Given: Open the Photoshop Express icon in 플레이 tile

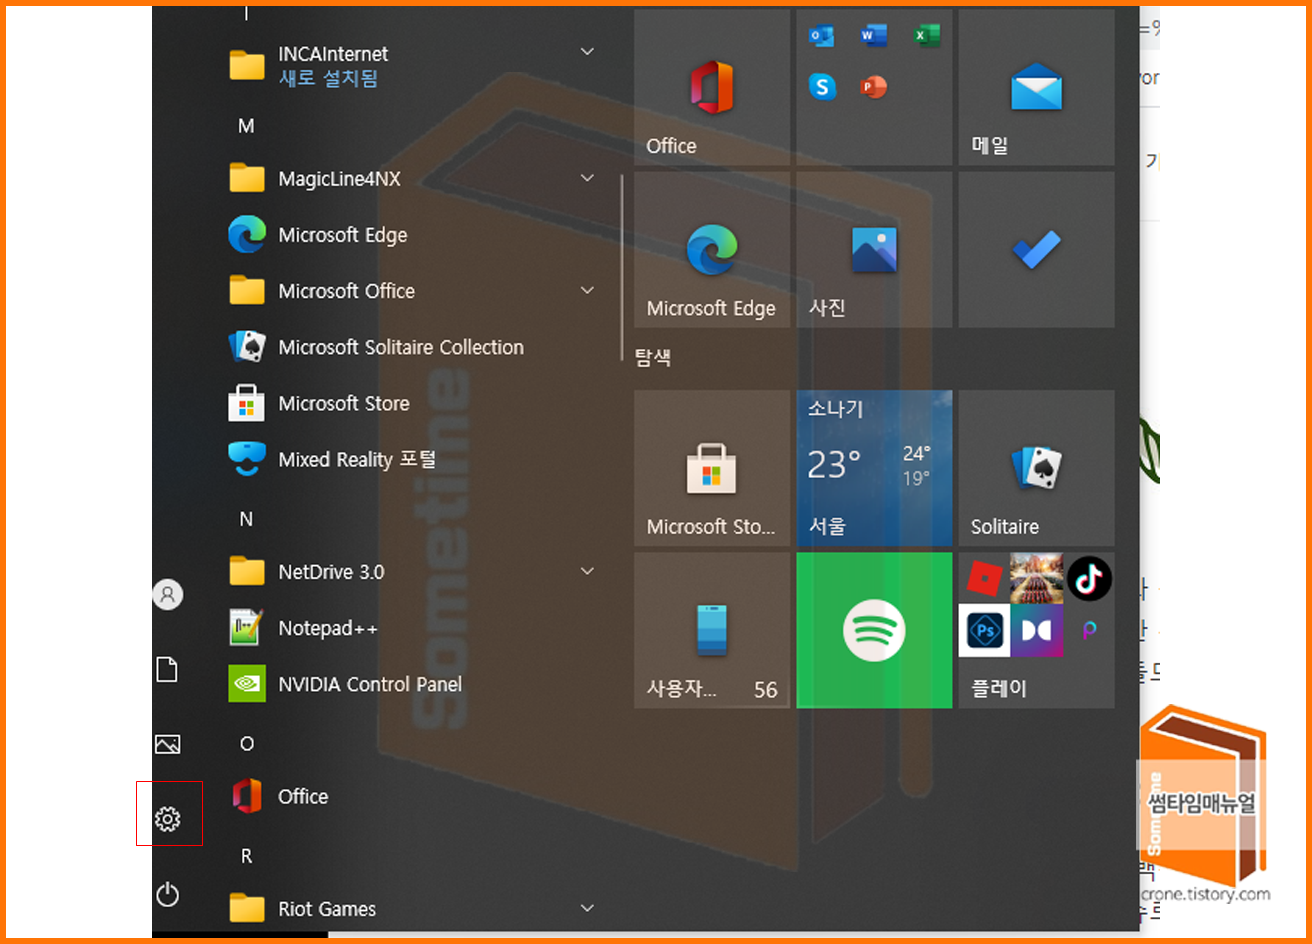Looking at the screenshot, I should (985, 631).
